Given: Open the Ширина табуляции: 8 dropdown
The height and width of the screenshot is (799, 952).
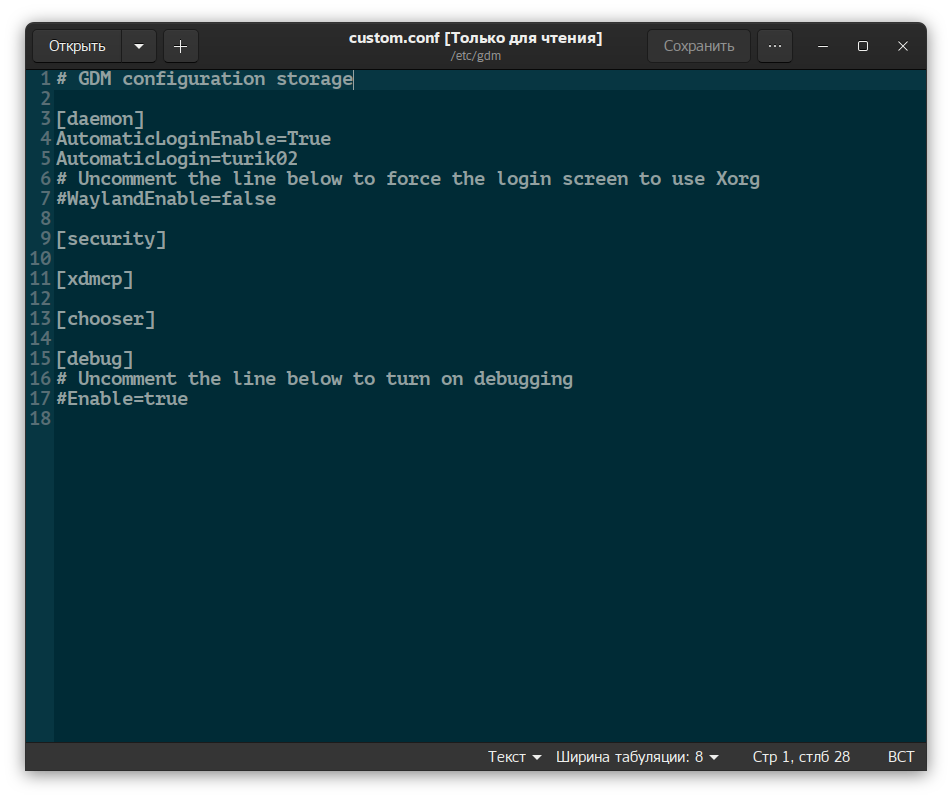Looking at the screenshot, I should pos(637,757).
